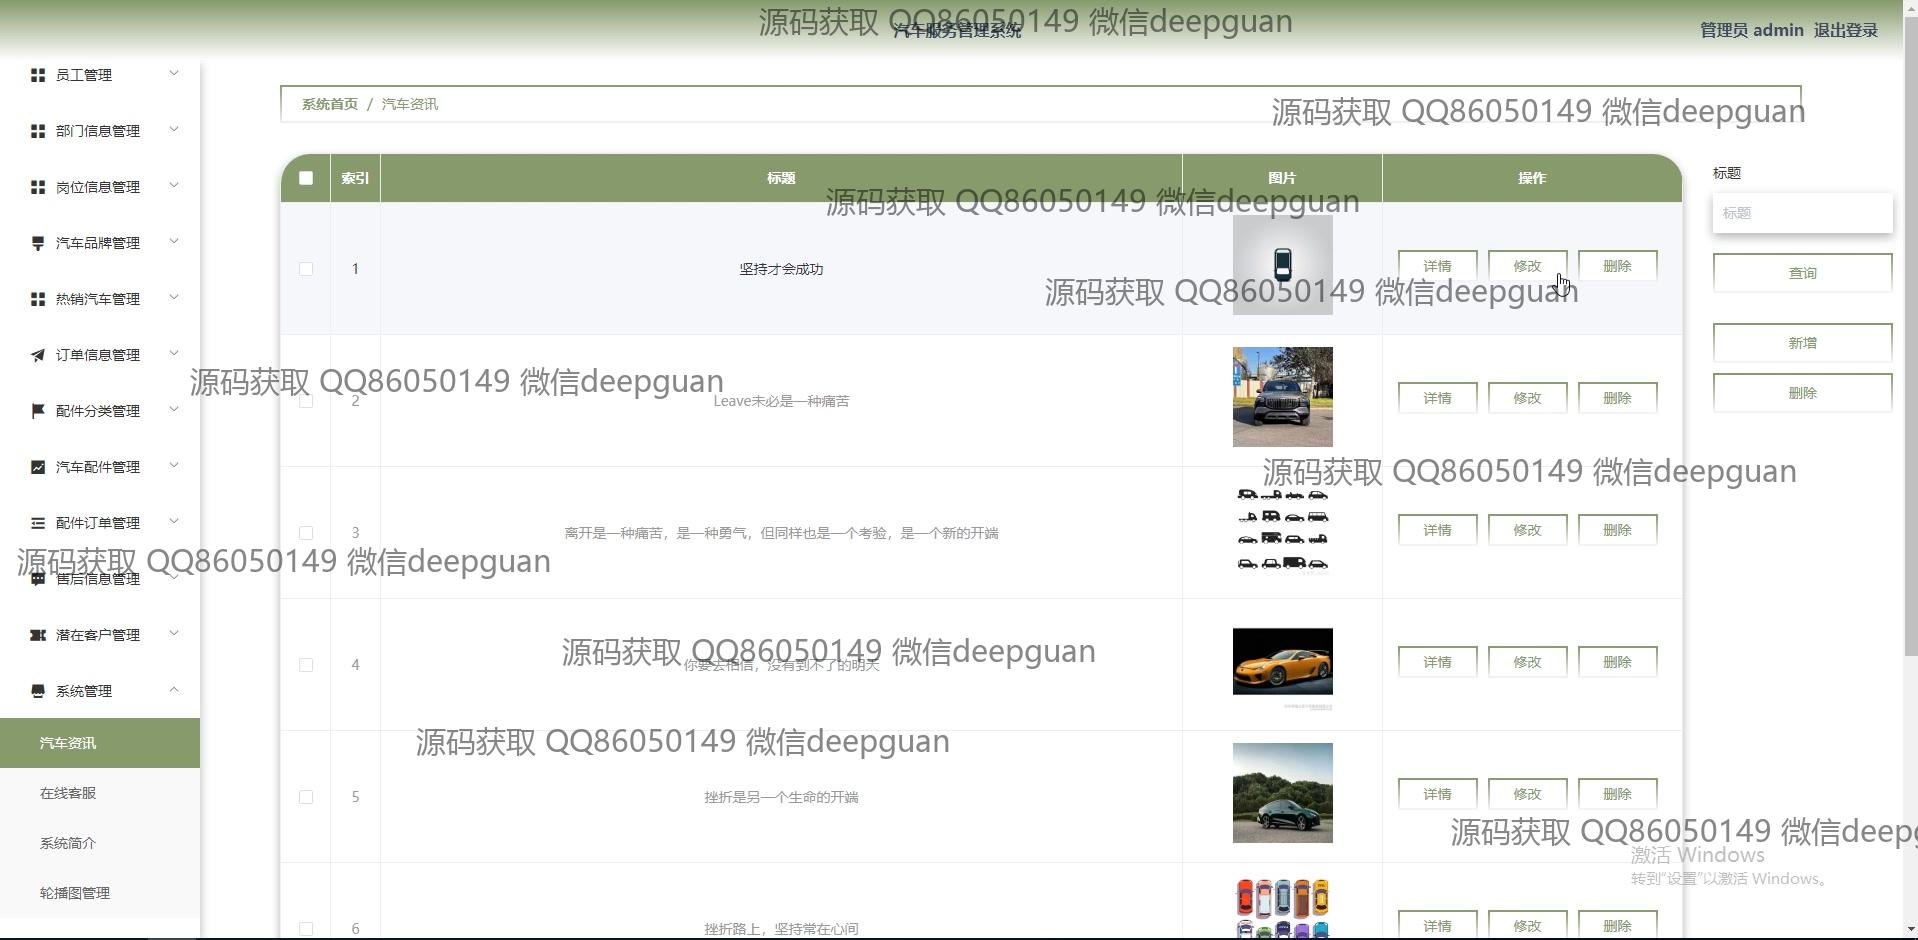Screen dimensions: 1918x940
Task: Click the 新增 add button
Action: pos(1802,343)
